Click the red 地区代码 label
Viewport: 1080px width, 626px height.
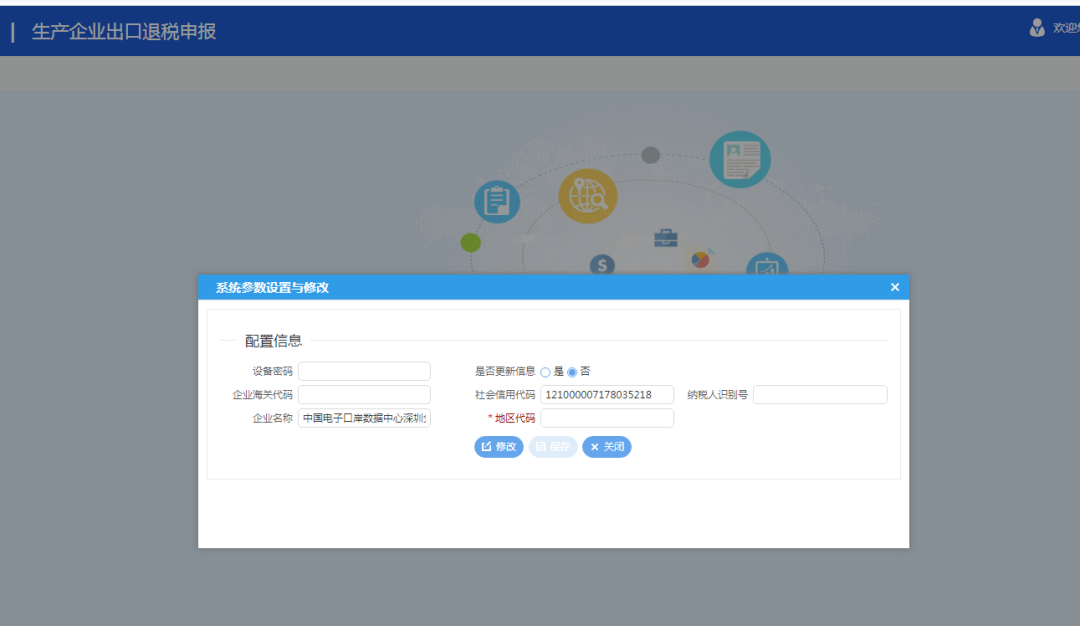coord(515,418)
